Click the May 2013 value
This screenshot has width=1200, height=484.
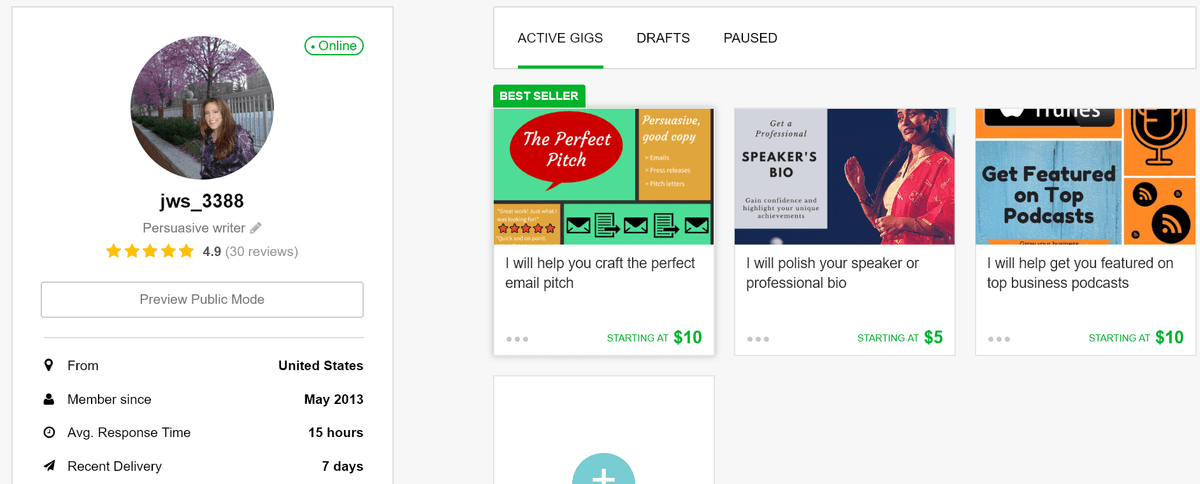(334, 399)
